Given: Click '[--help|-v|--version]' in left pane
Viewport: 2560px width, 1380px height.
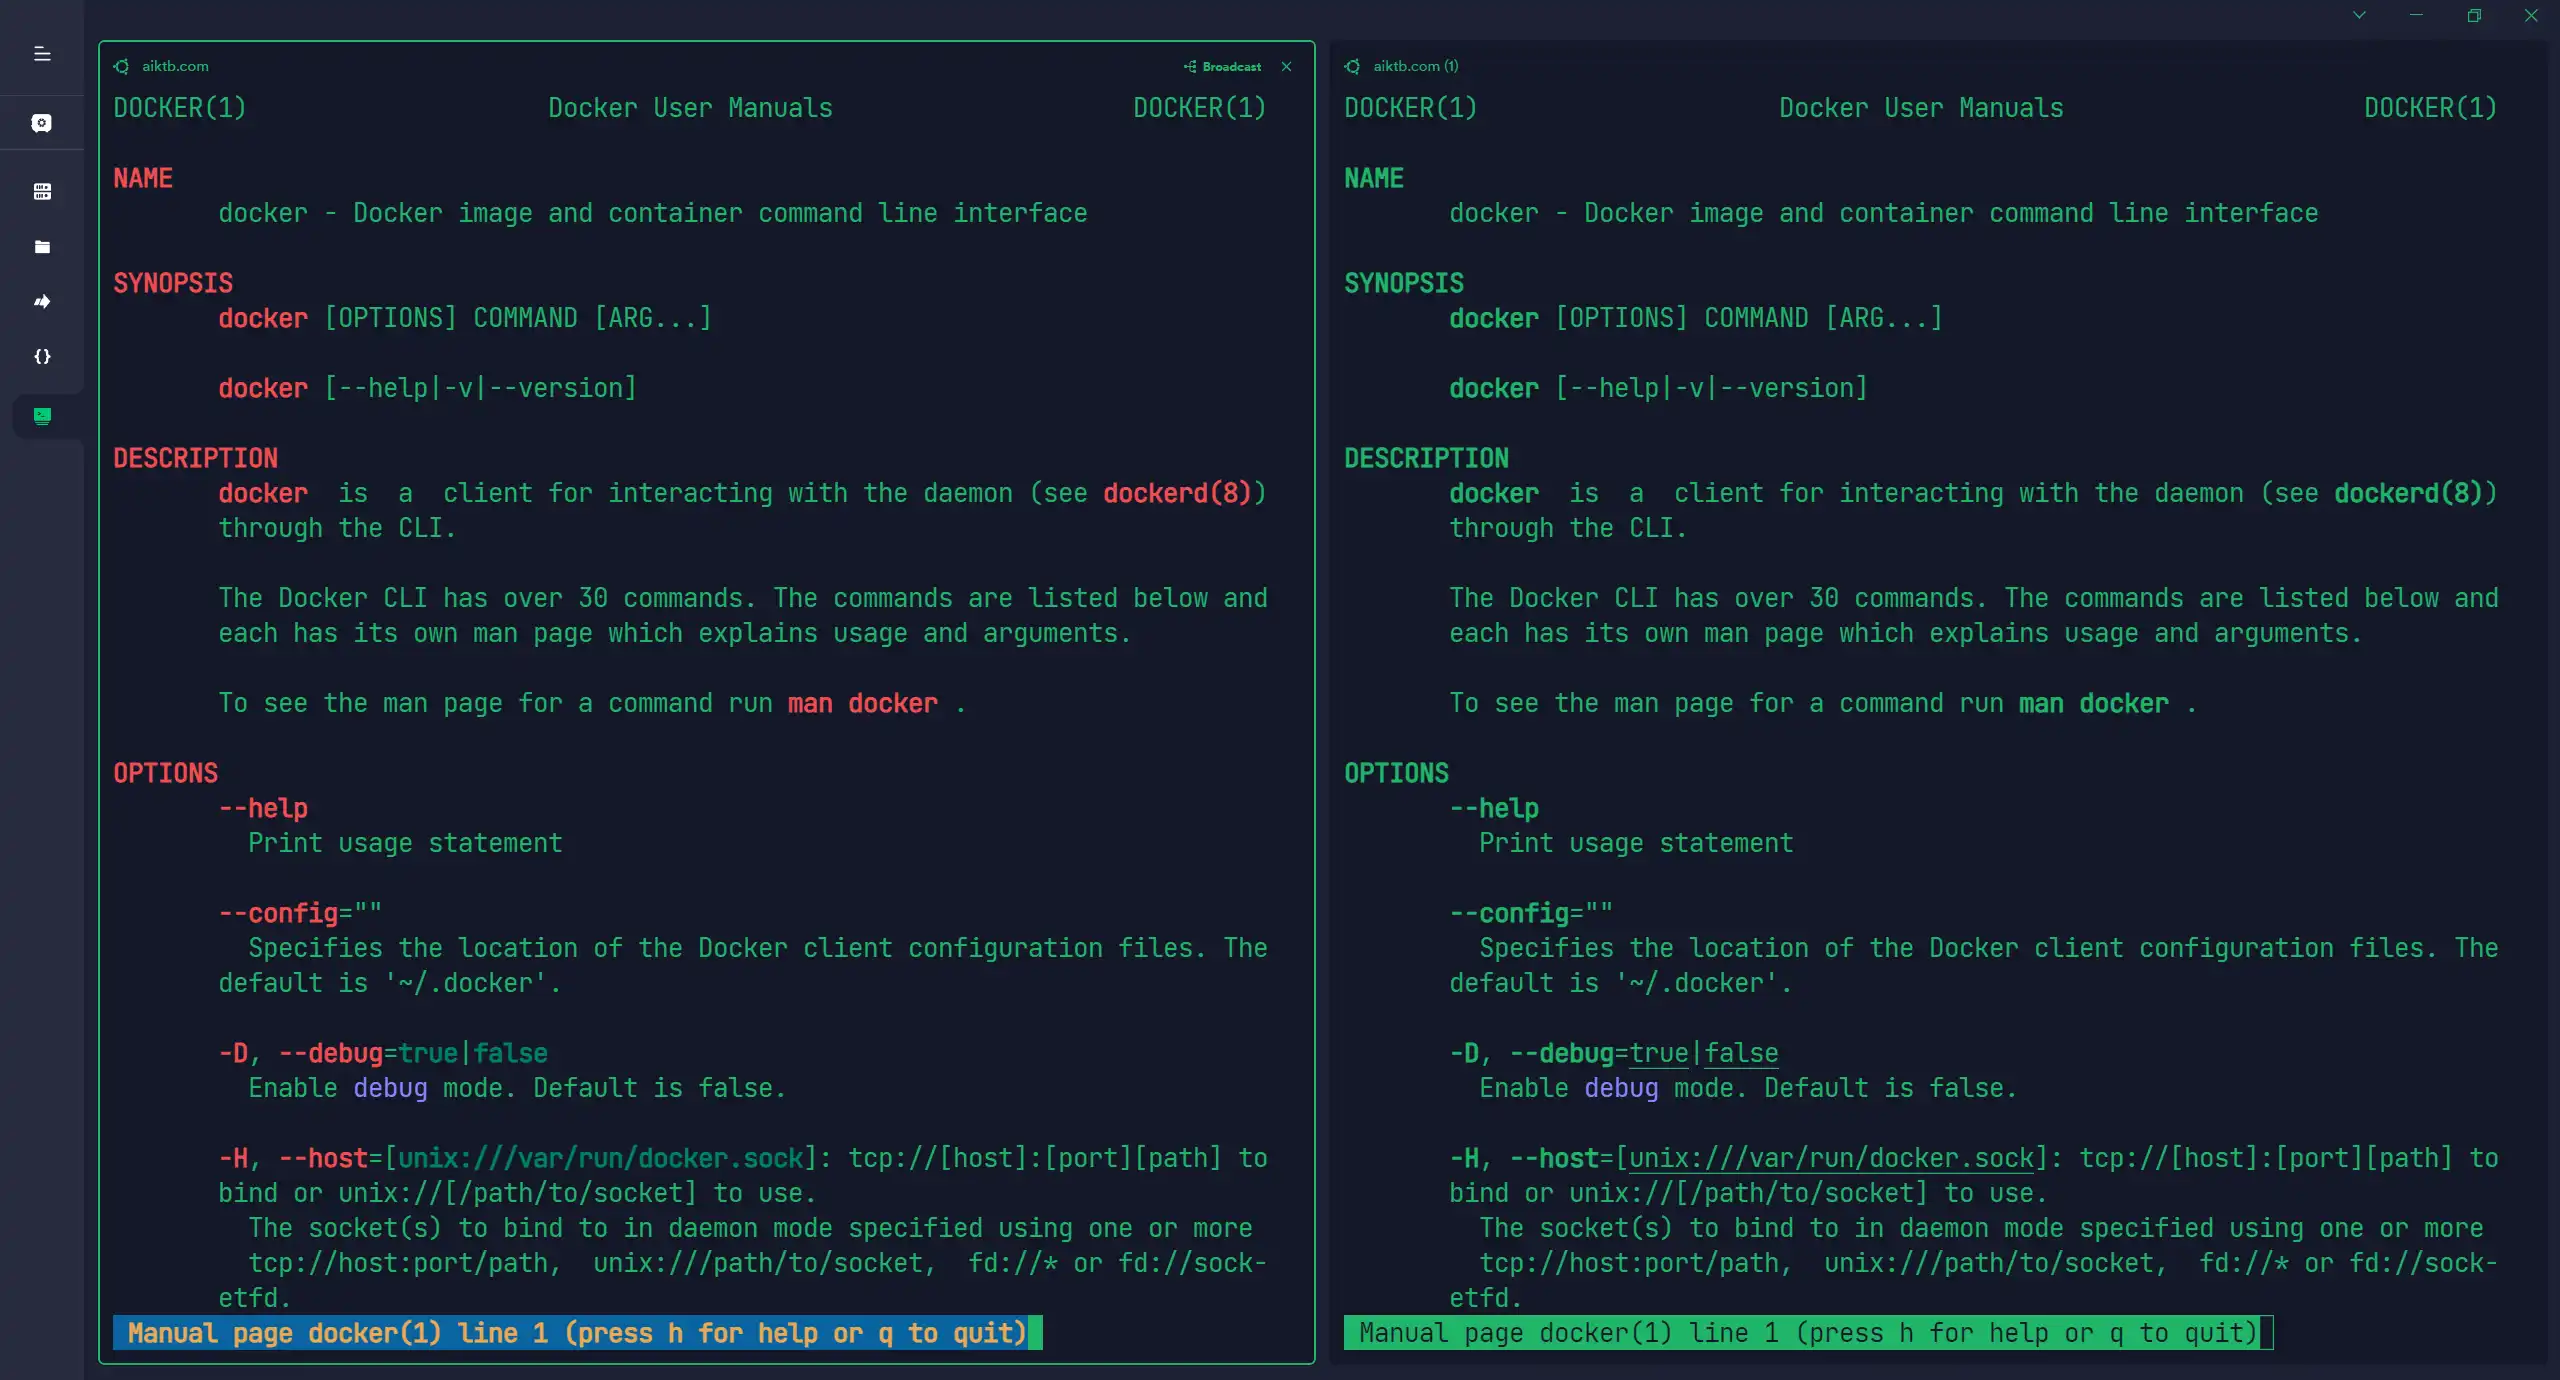Looking at the screenshot, I should point(480,389).
